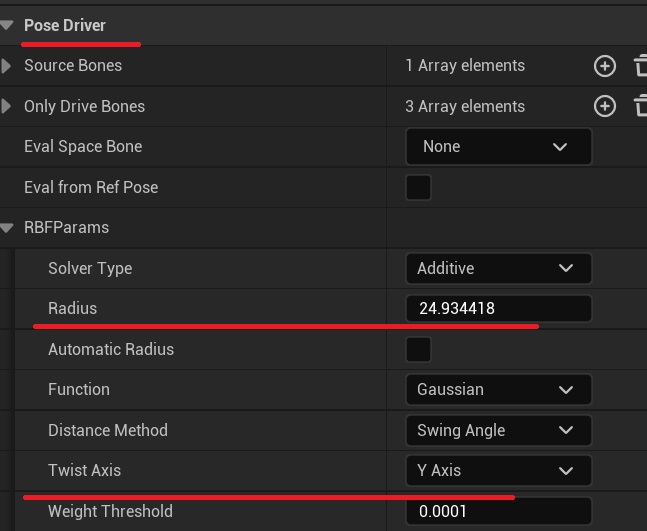Empty the Source Bones array
This screenshot has width=647, height=531.
(640, 66)
